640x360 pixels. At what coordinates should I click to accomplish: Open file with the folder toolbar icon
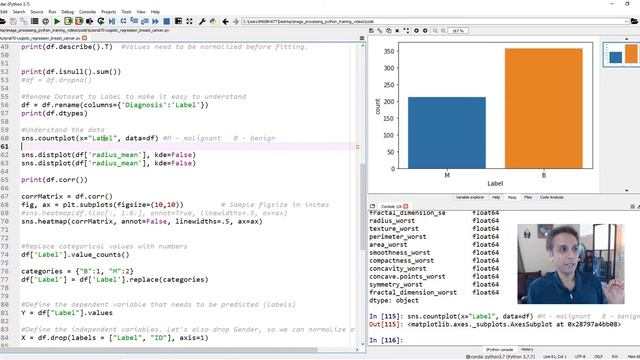click(x=3, y=21)
